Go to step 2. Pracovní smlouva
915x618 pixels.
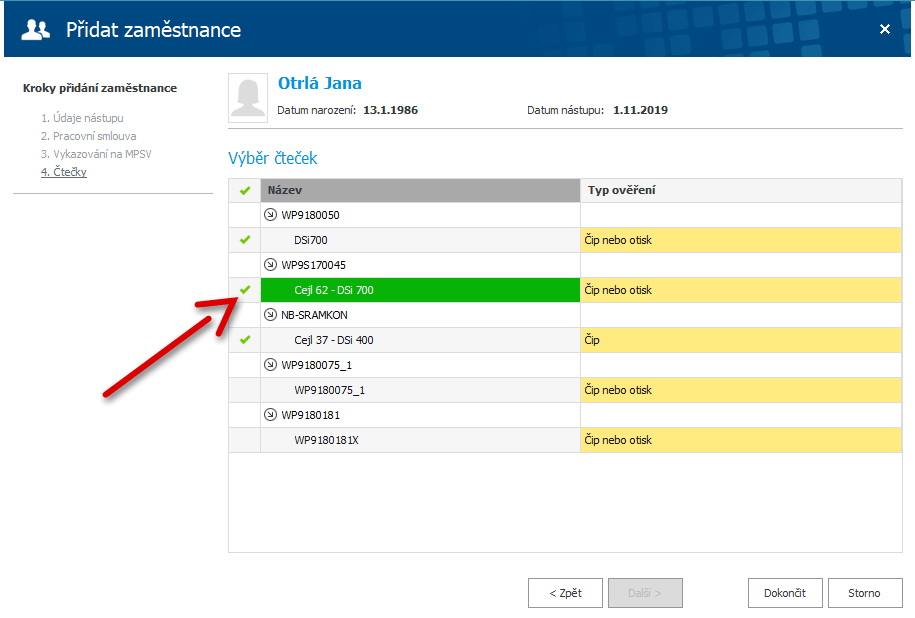89,136
